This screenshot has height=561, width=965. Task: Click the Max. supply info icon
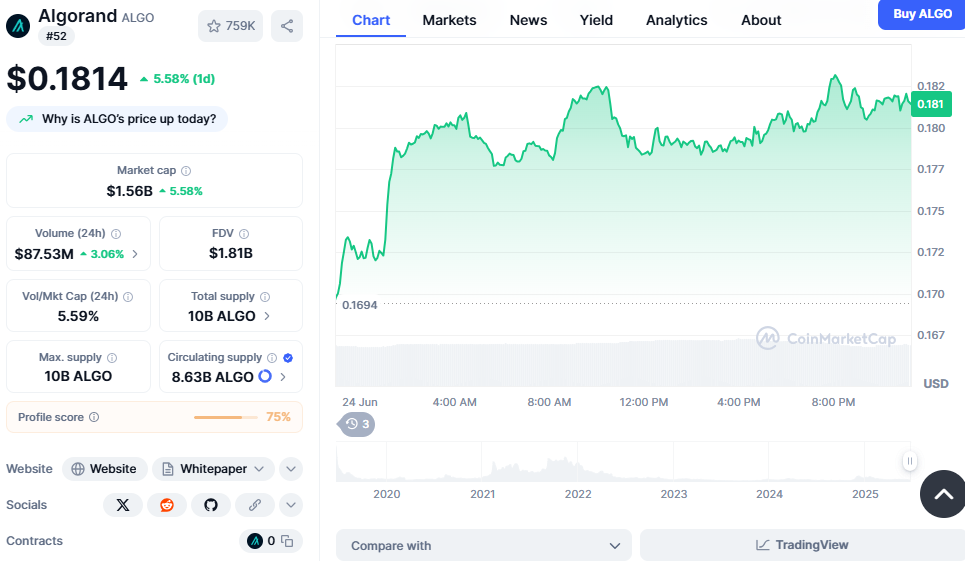(x=112, y=358)
